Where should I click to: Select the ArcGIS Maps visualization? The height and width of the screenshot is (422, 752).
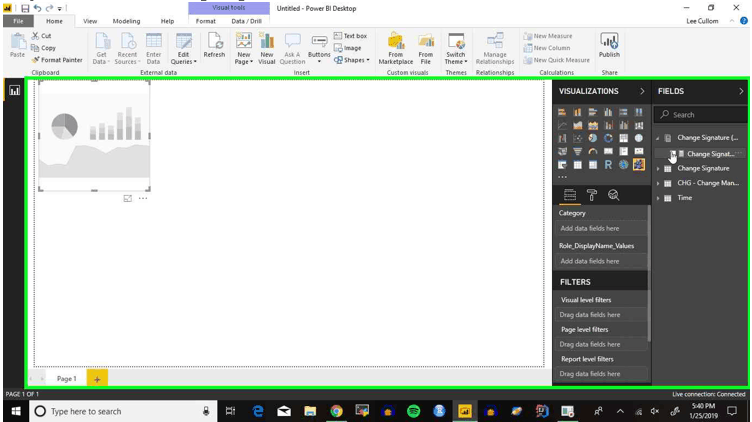(623, 165)
